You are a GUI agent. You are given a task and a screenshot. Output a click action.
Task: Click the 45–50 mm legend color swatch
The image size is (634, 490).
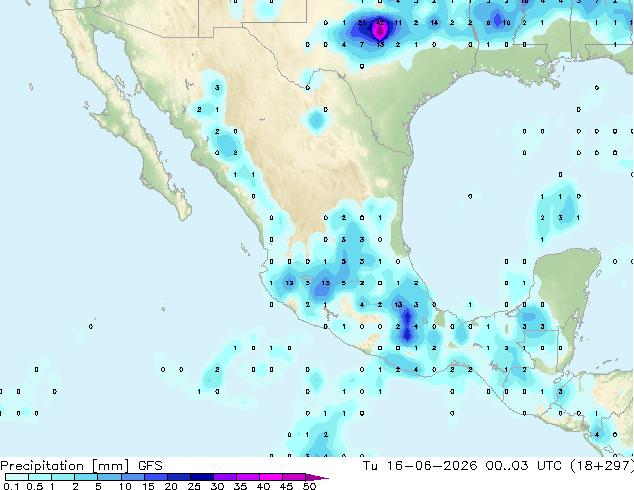click(294, 477)
